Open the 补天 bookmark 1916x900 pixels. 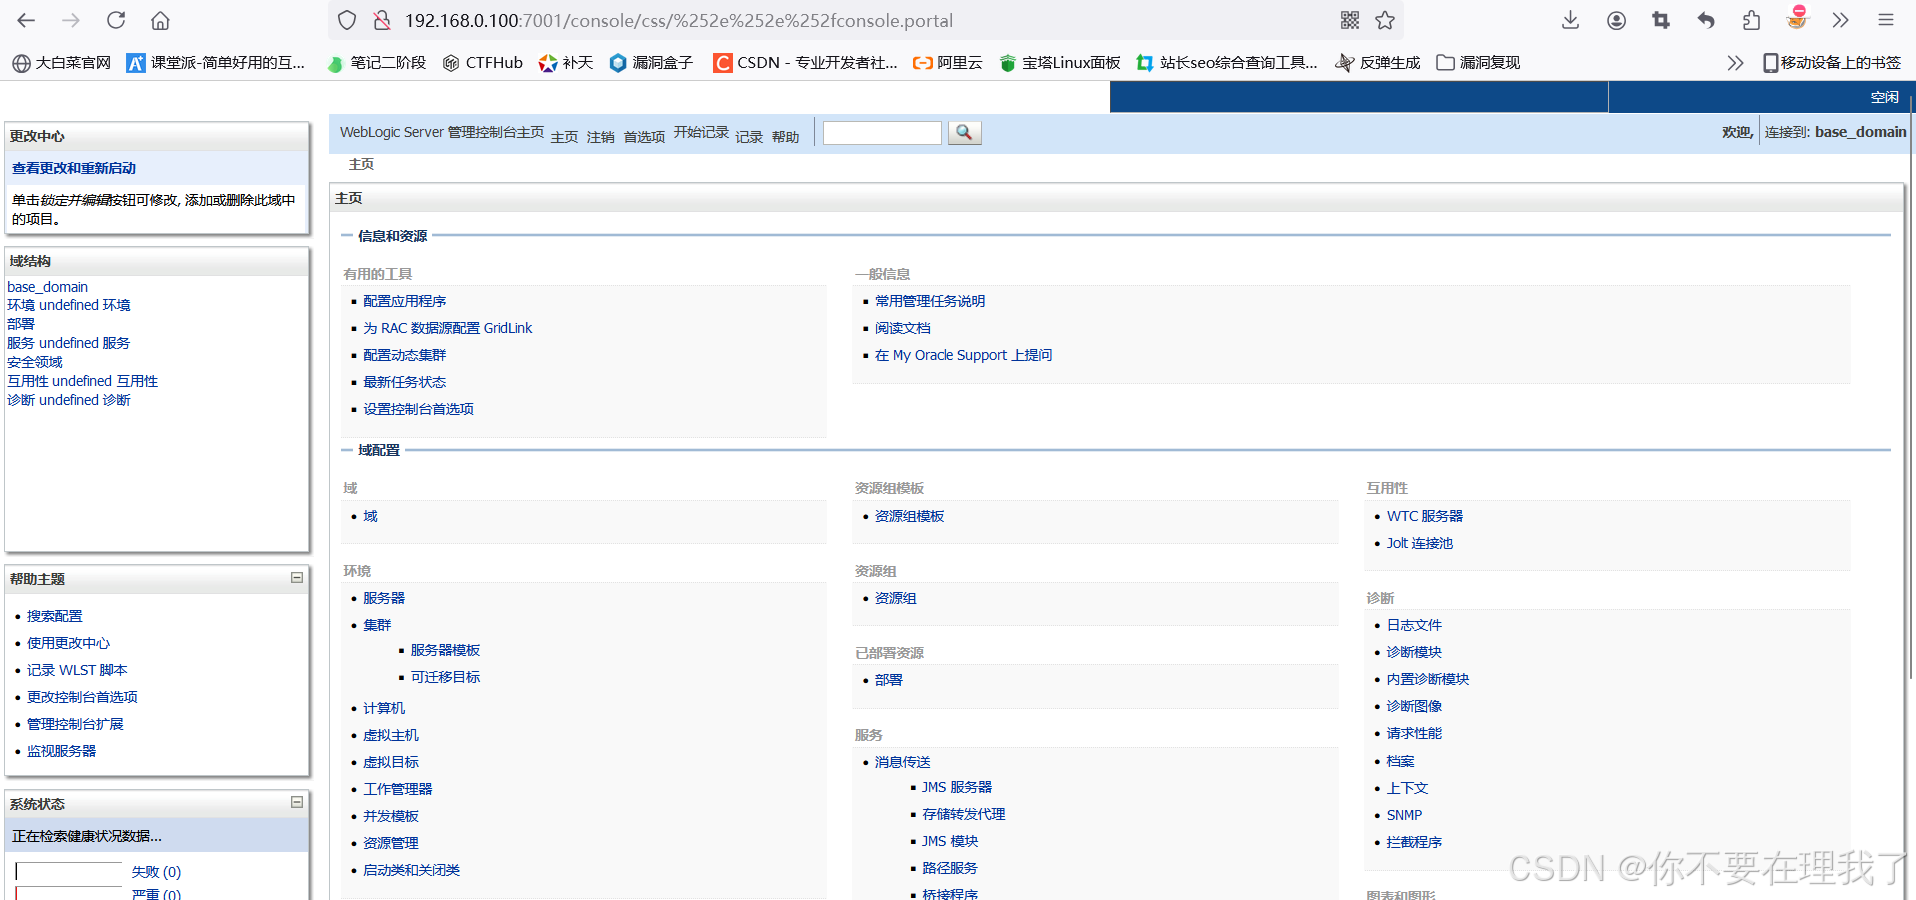566,63
